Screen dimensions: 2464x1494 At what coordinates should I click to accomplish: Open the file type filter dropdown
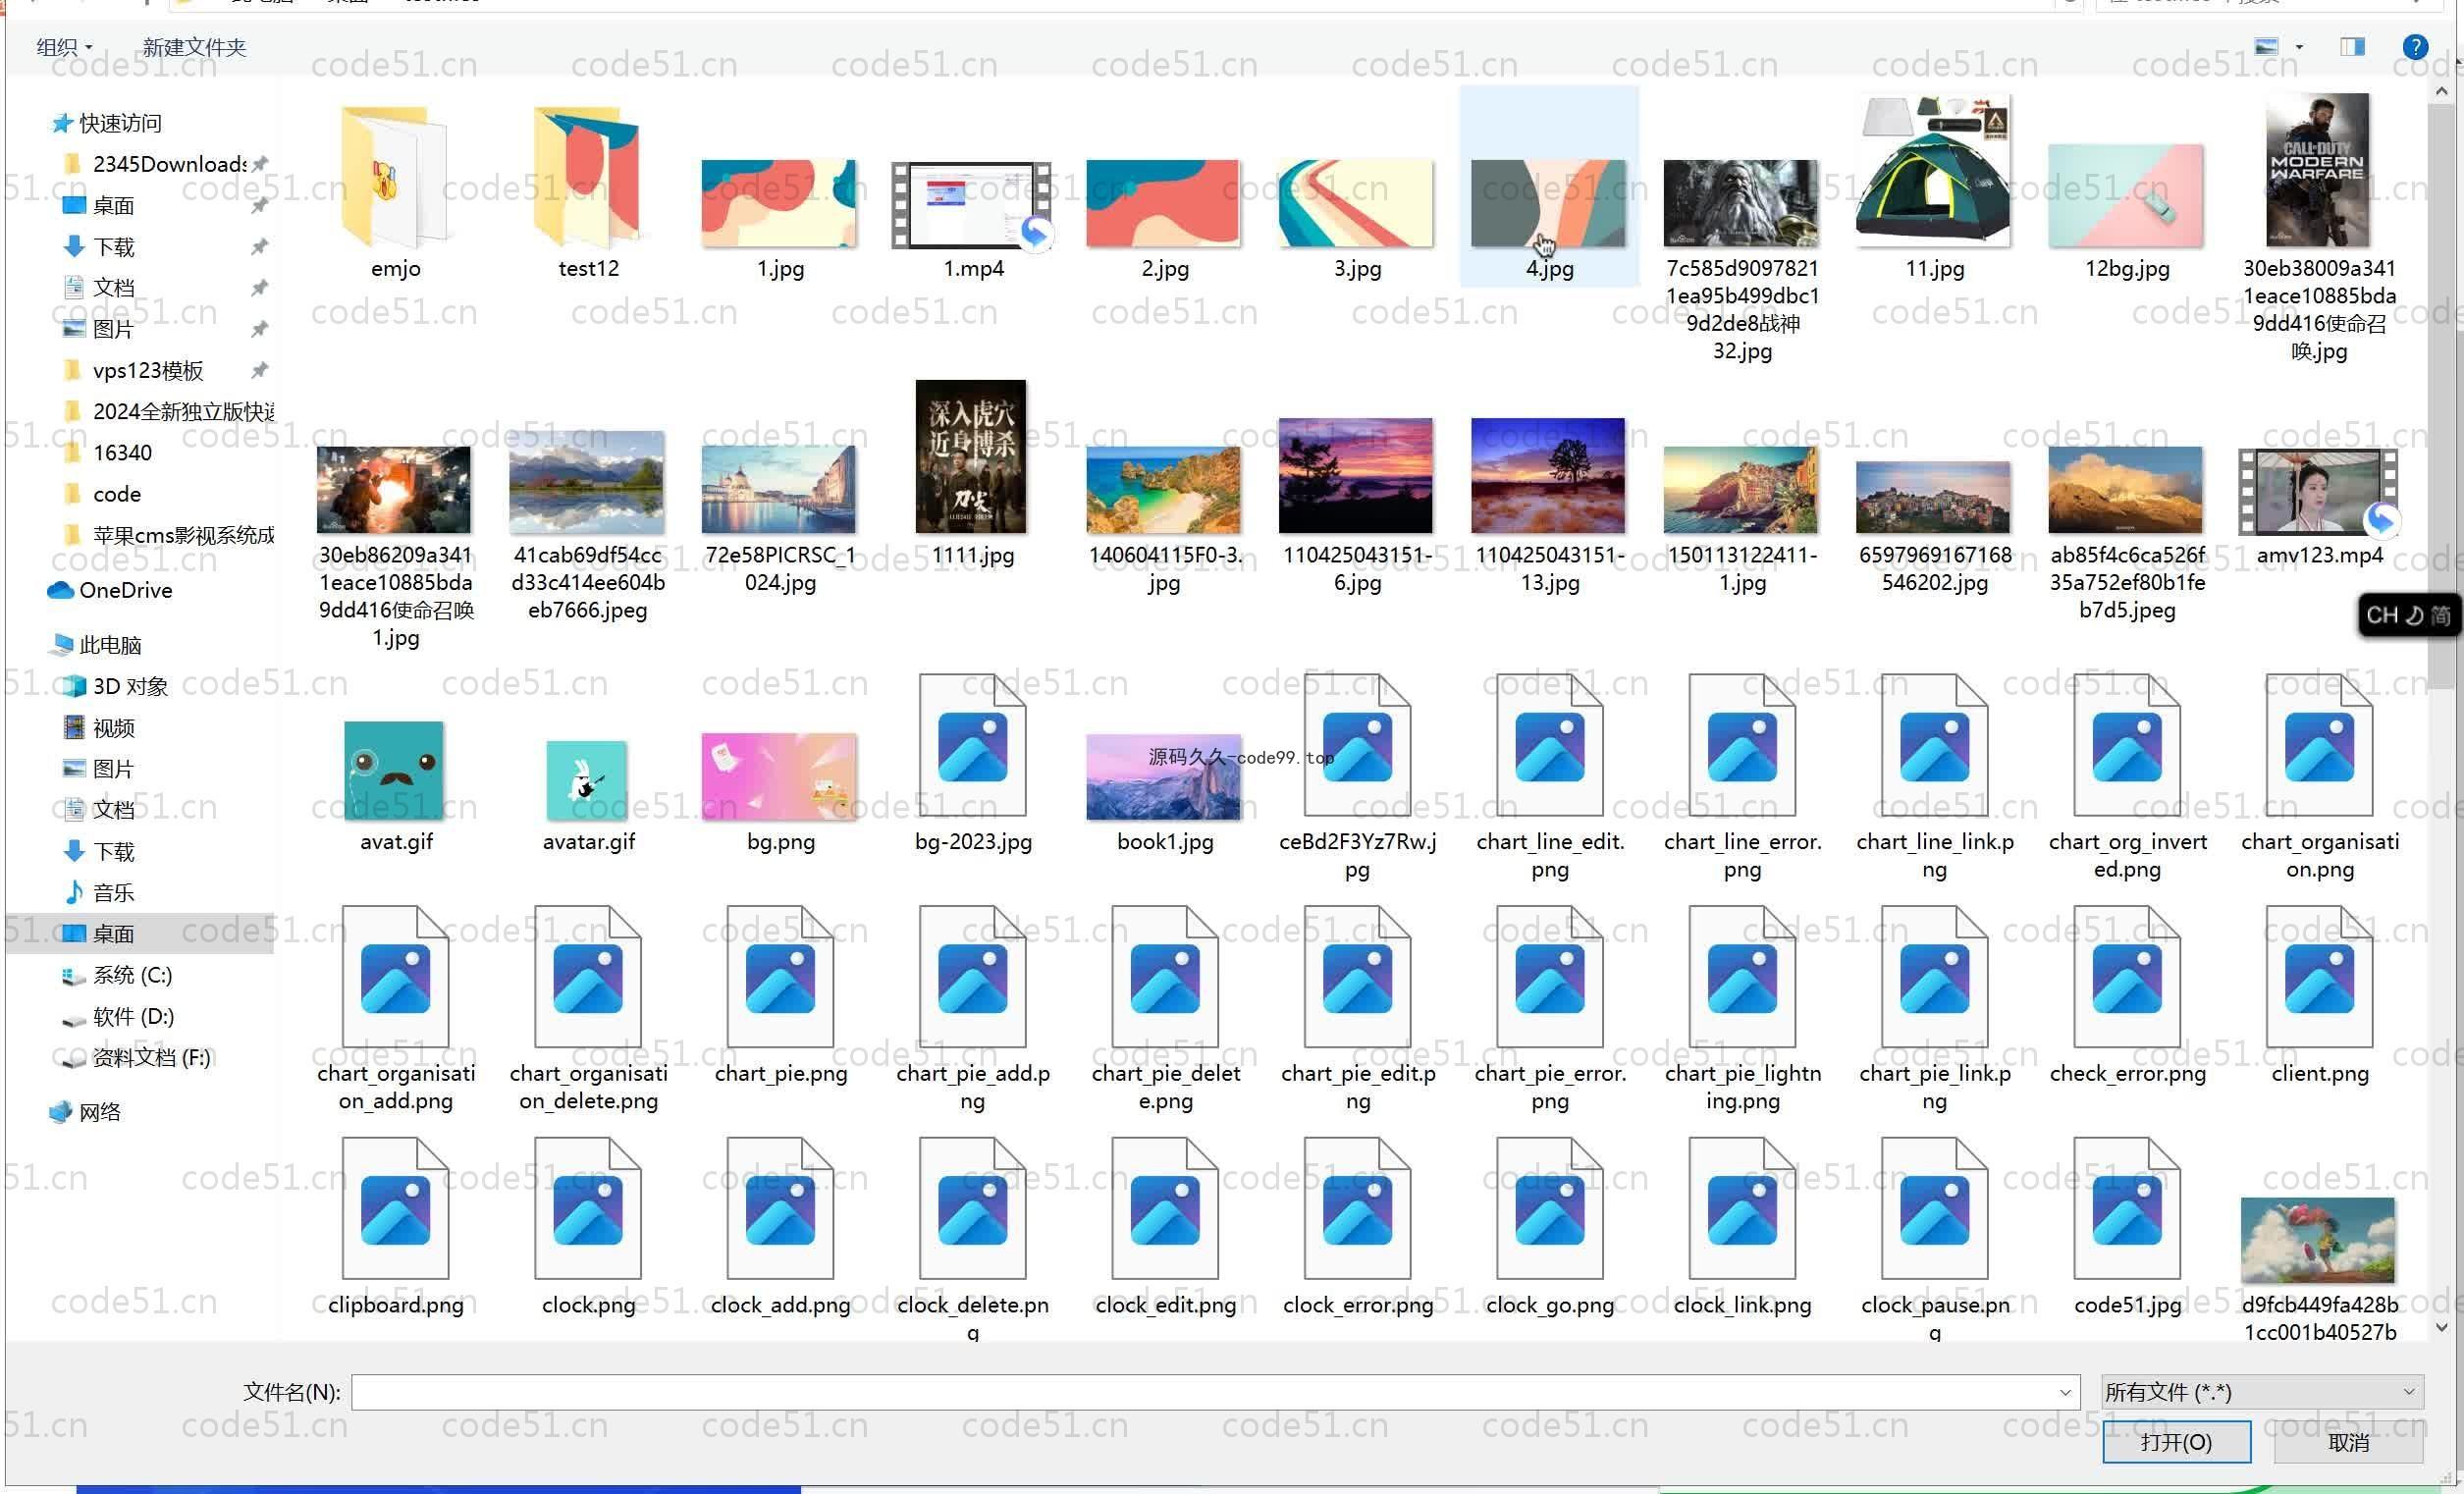point(2261,1391)
